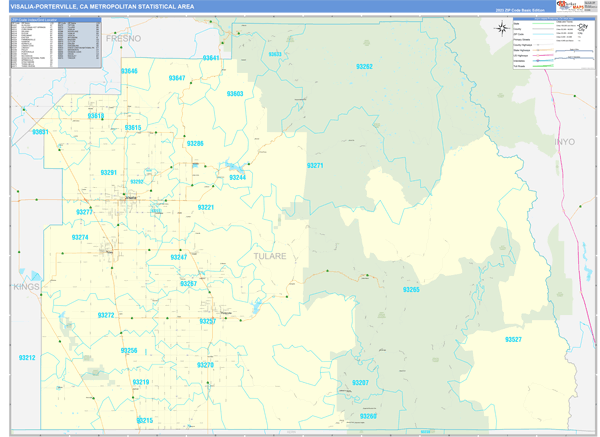Click the compass rose north arrow
This screenshot has width=600, height=437.
500,29
